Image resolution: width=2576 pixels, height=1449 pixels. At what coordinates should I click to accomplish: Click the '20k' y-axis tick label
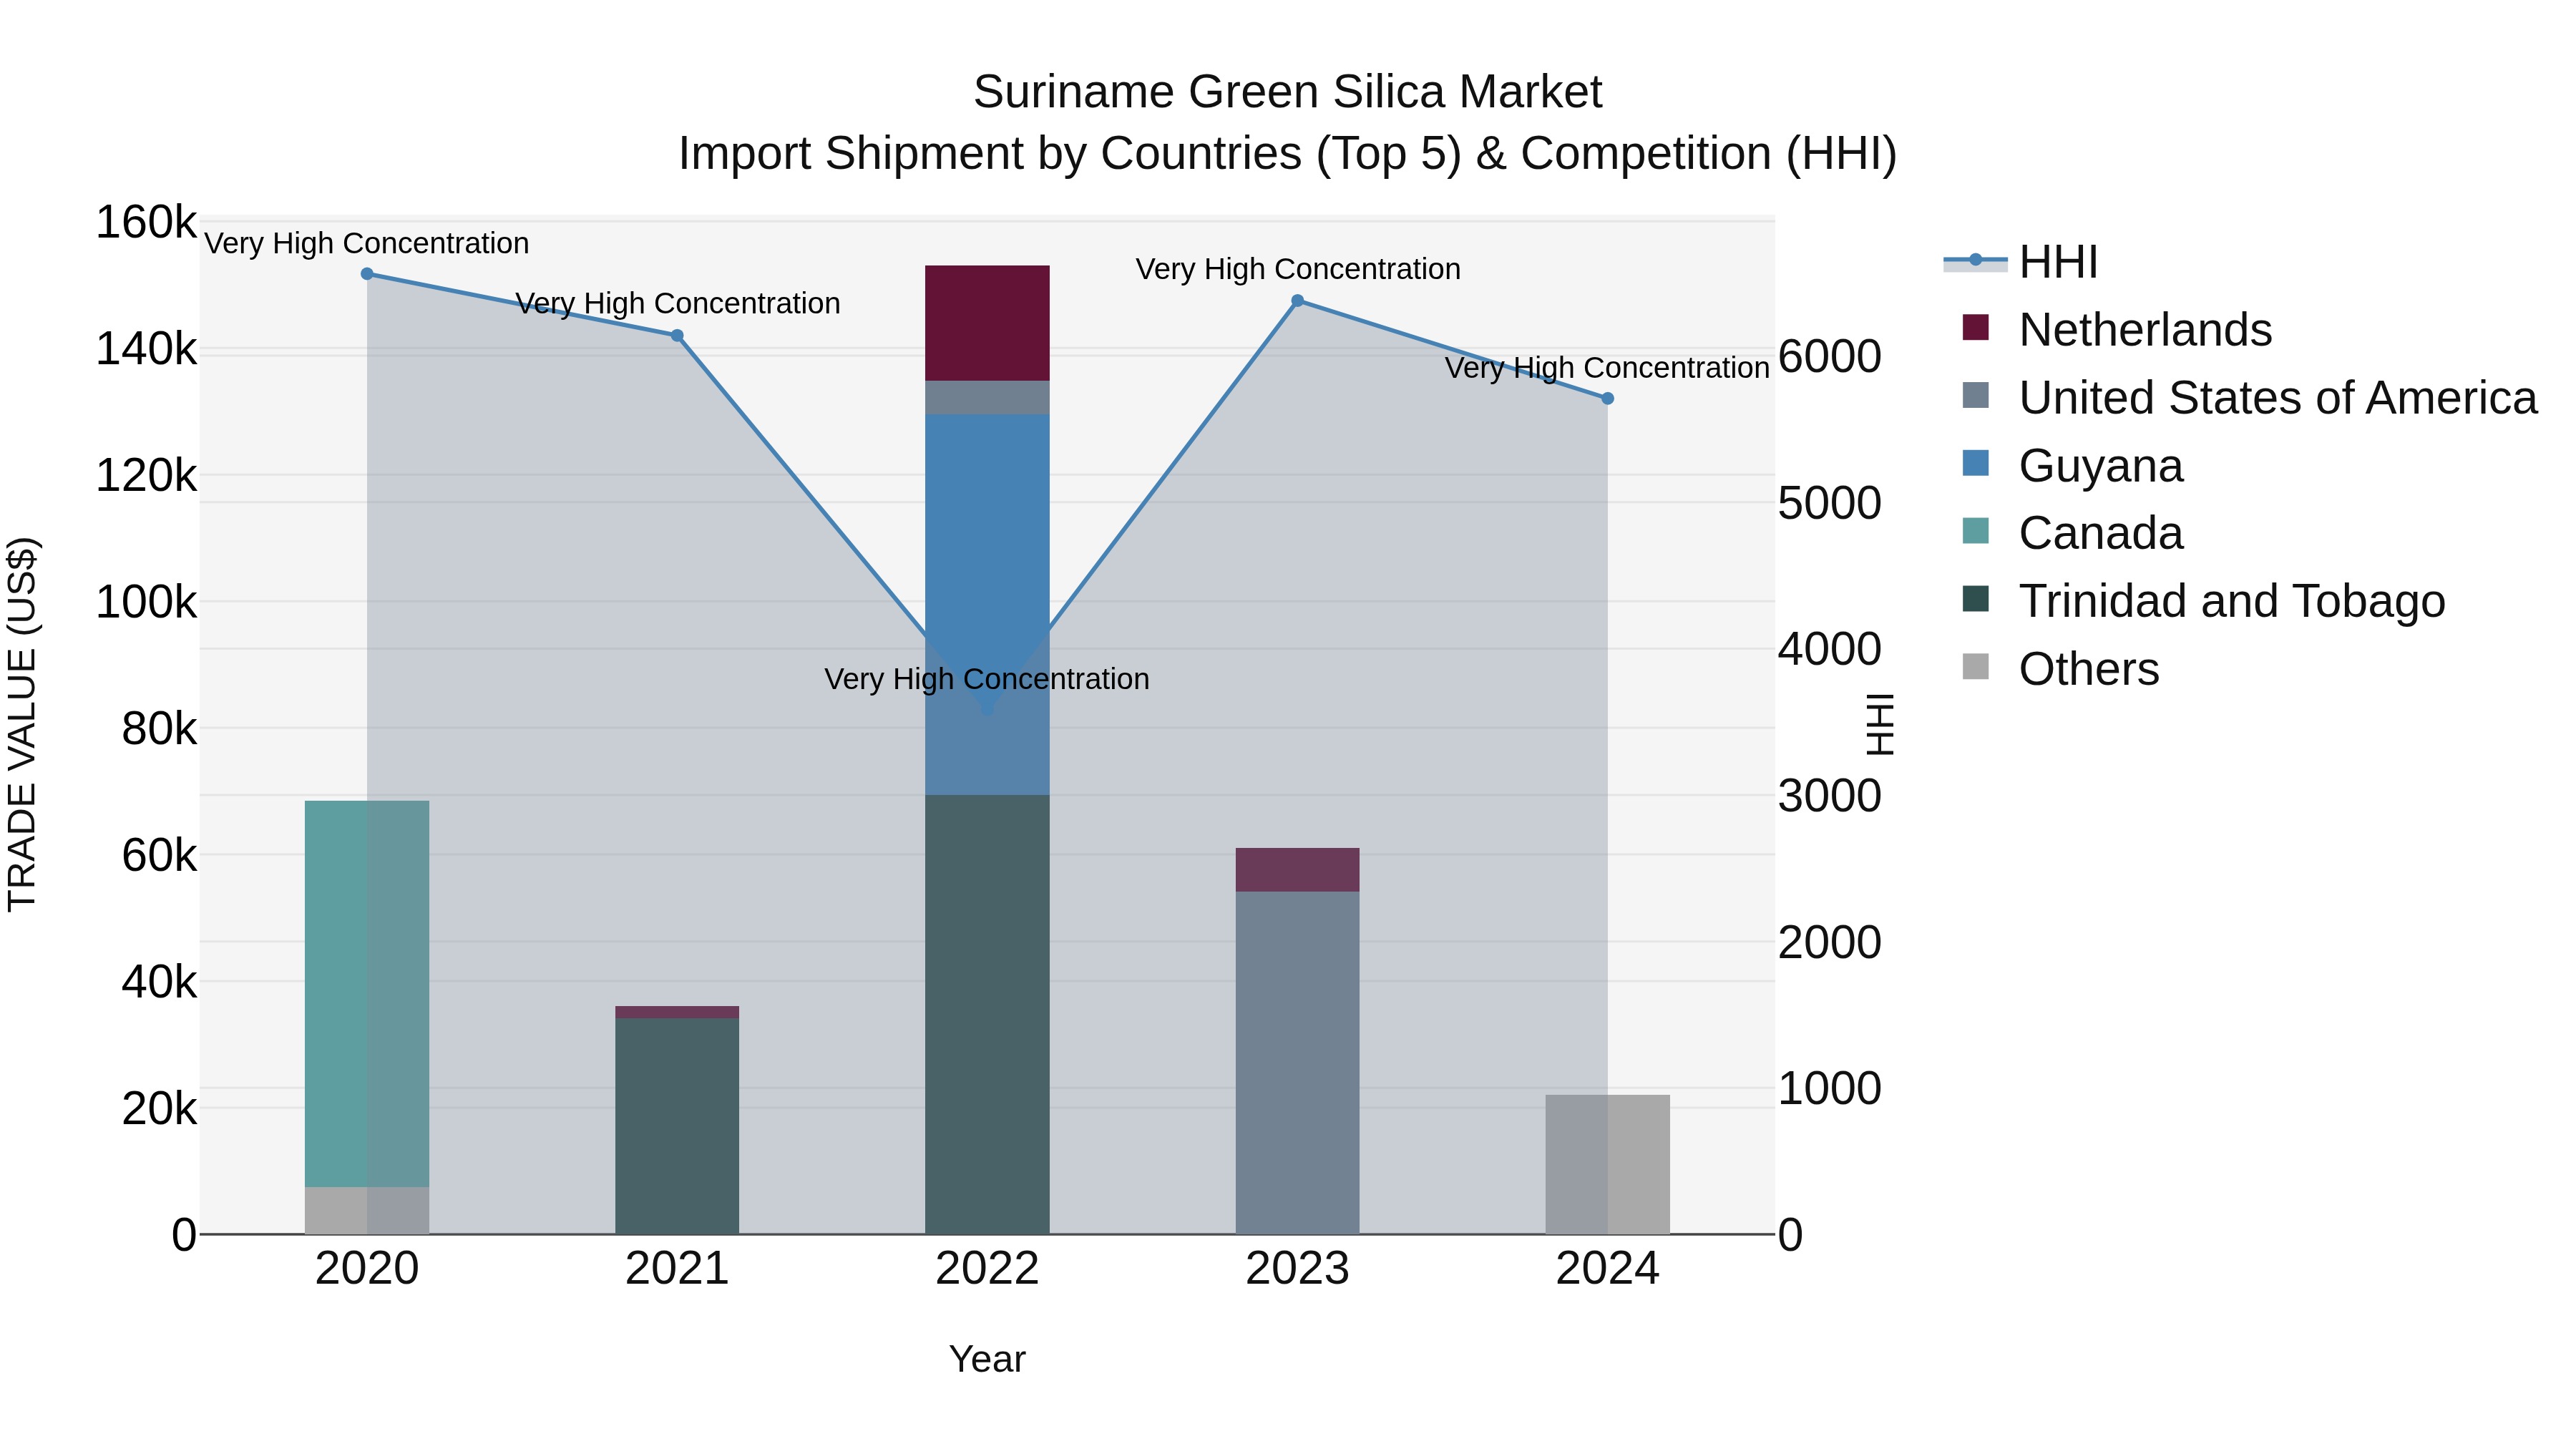click(x=159, y=1108)
